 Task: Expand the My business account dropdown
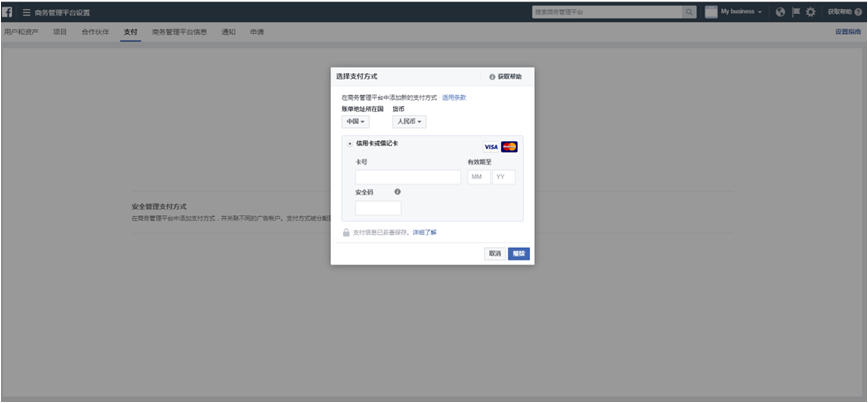[742, 12]
